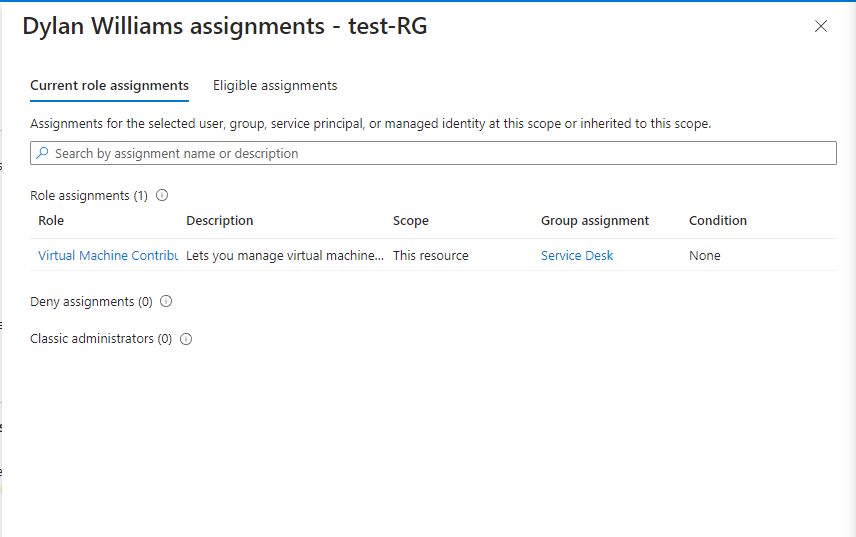Click the 'Lets you manage virtual machine' description
Image resolution: width=856 pixels, height=537 pixels.
285,256
